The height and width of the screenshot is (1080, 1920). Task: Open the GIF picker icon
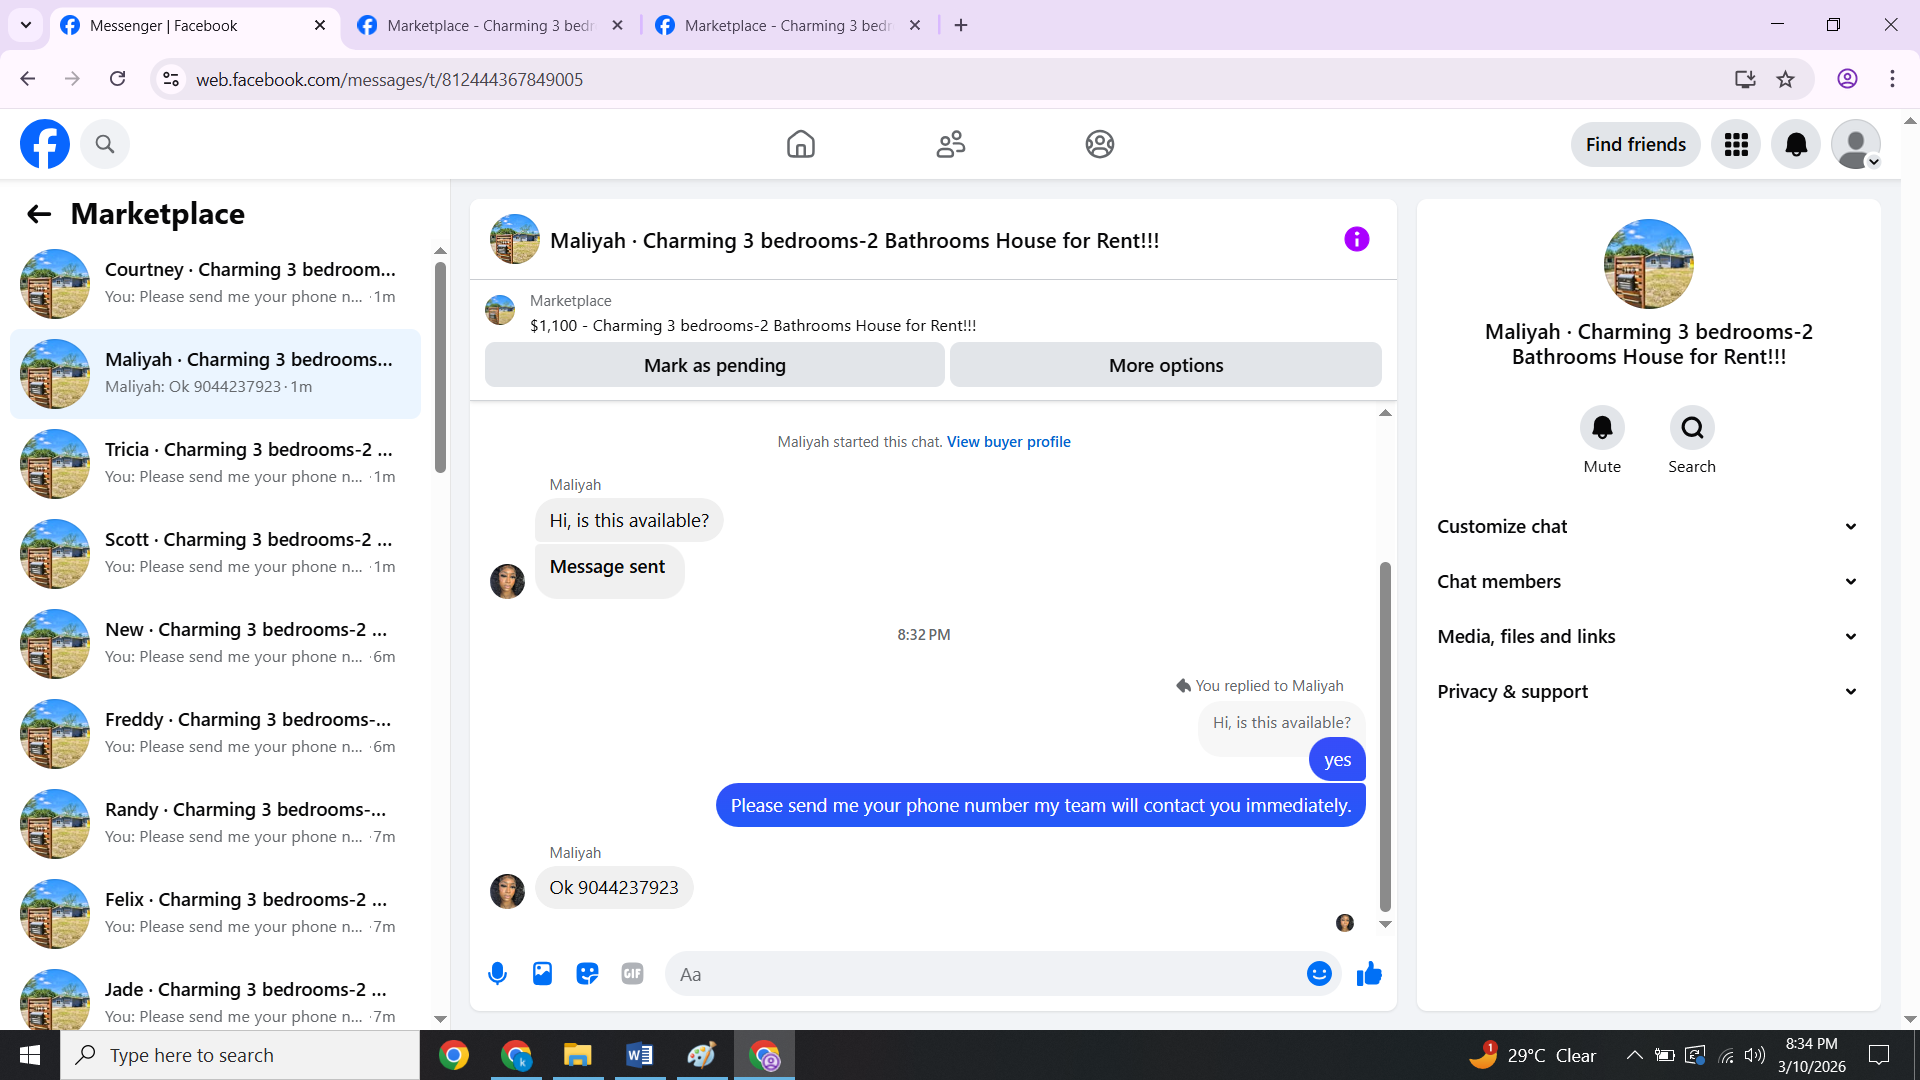pyautogui.click(x=632, y=974)
